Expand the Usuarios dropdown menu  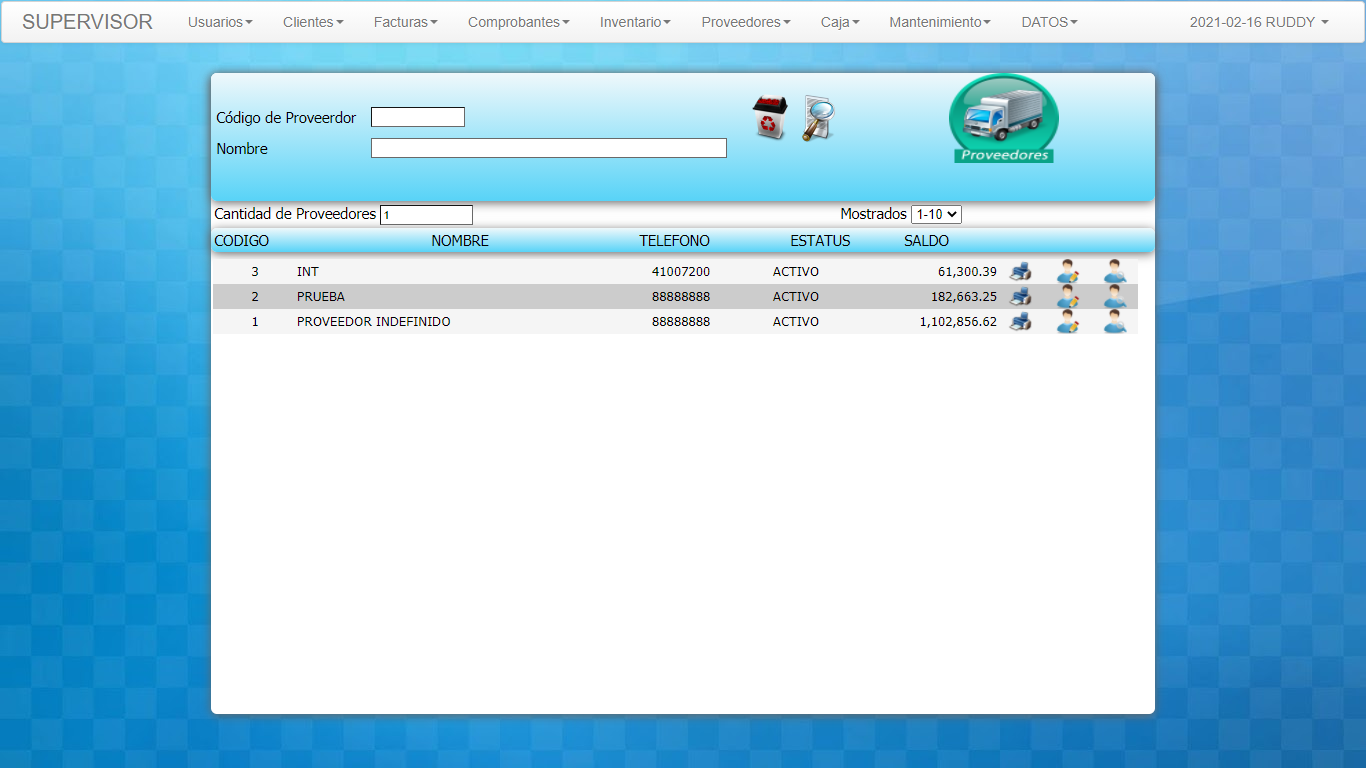coord(220,22)
